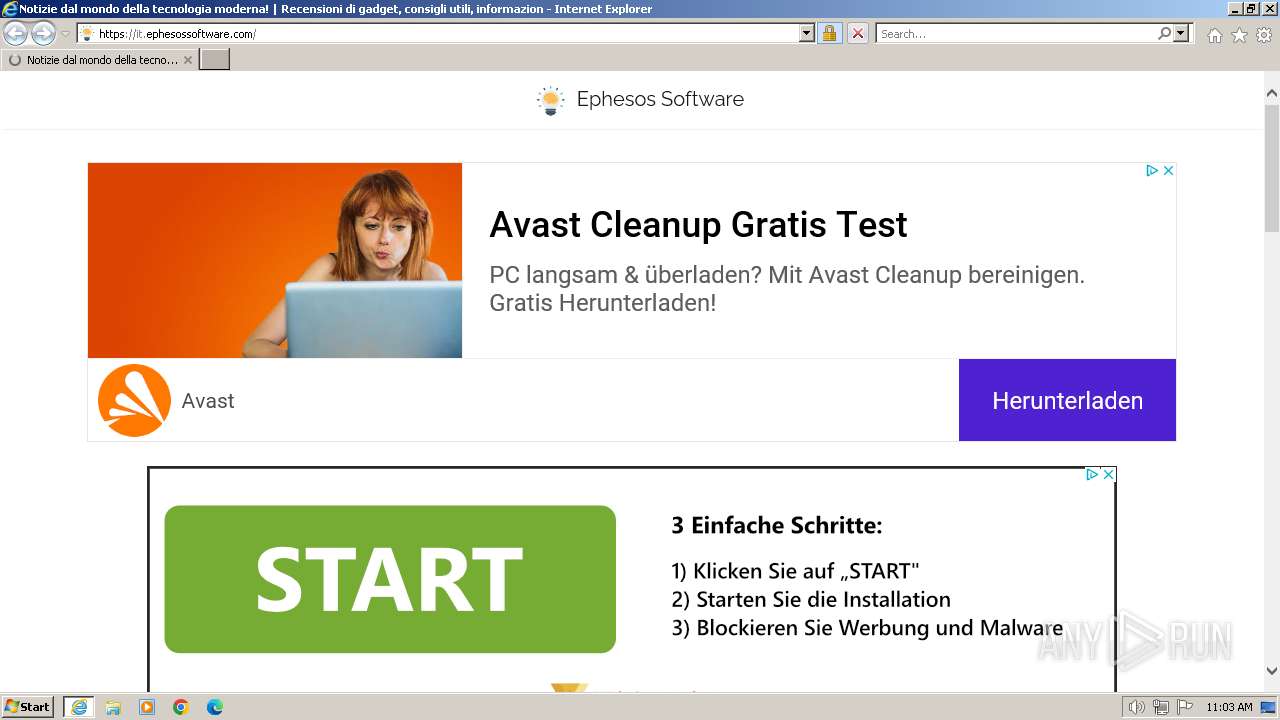Viewport: 1280px width, 720px height.
Task: Click the Avast brand name text
Action: tap(208, 401)
